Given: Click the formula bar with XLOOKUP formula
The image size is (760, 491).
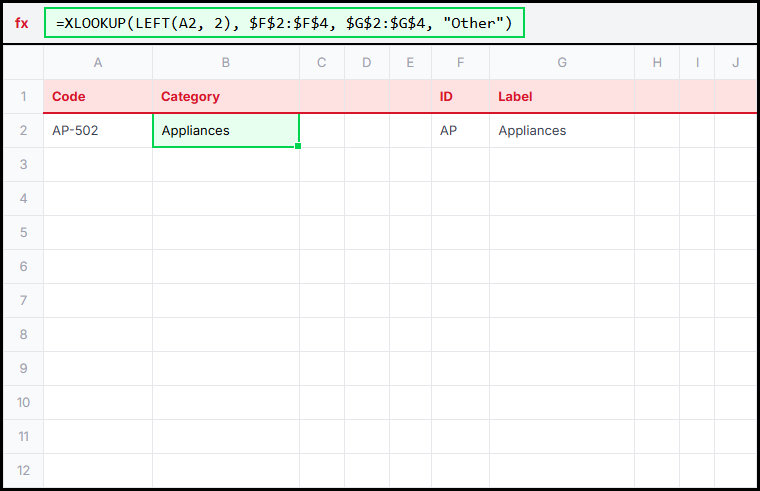Looking at the screenshot, I should point(284,23).
